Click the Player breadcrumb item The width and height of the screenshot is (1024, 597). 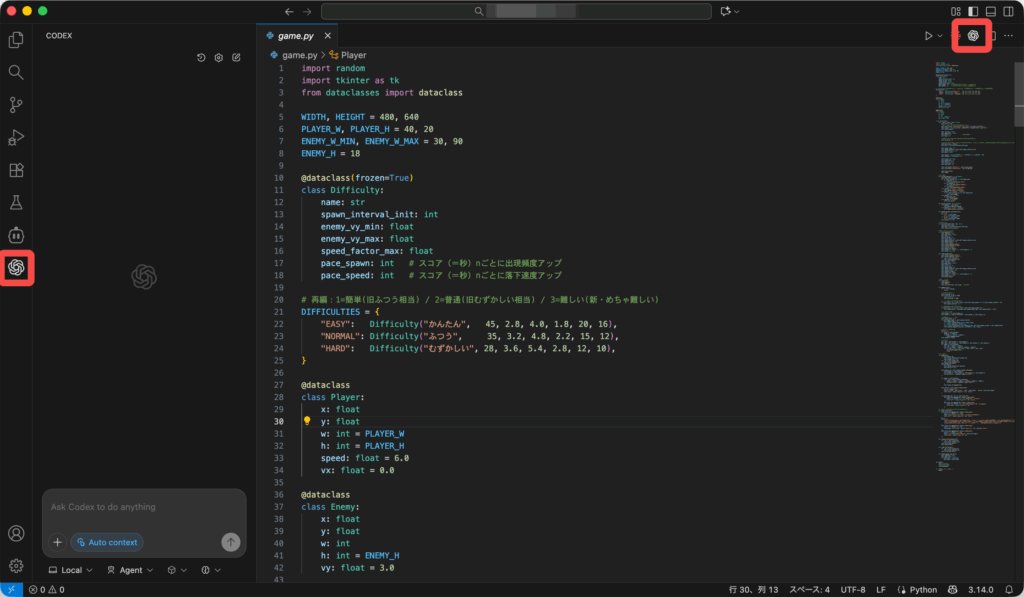click(354, 55)
